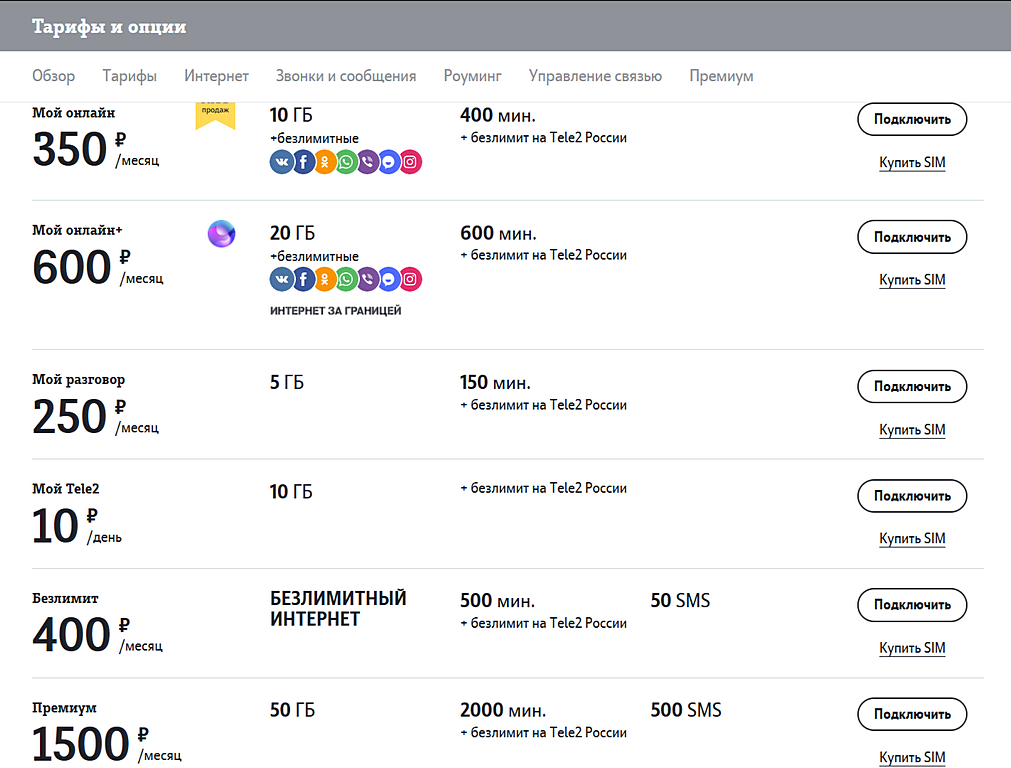Click the Odnoklassniki icon in Мой онлайн+ row
This screenshot has width=1011, height=768.
click(x=325, y=279)
